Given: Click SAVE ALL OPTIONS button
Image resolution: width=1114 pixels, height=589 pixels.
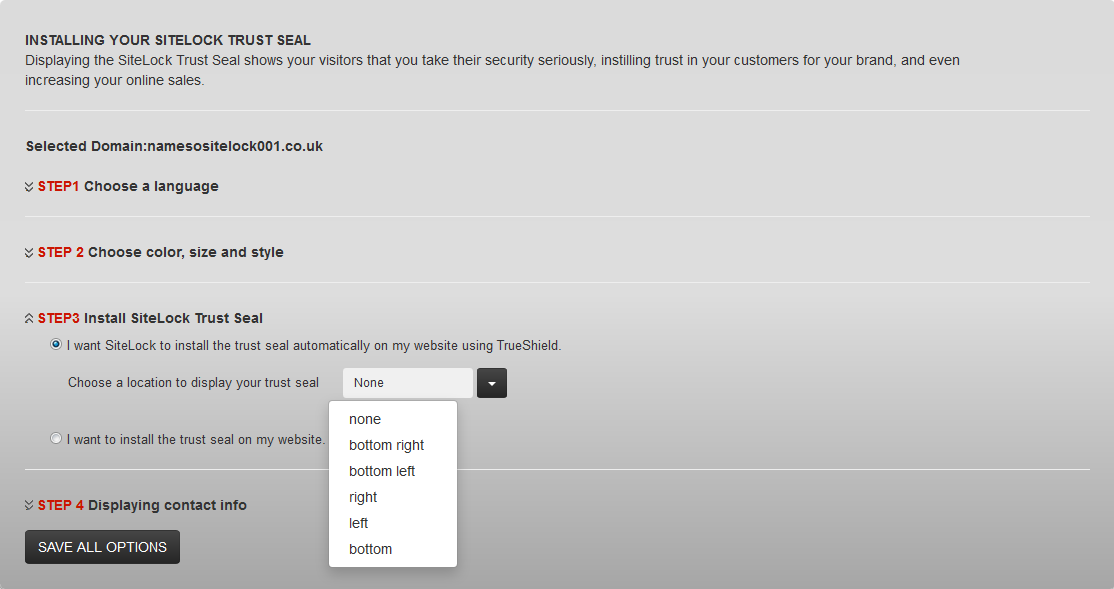Looking at the screenshot, I should click(102, 547).
